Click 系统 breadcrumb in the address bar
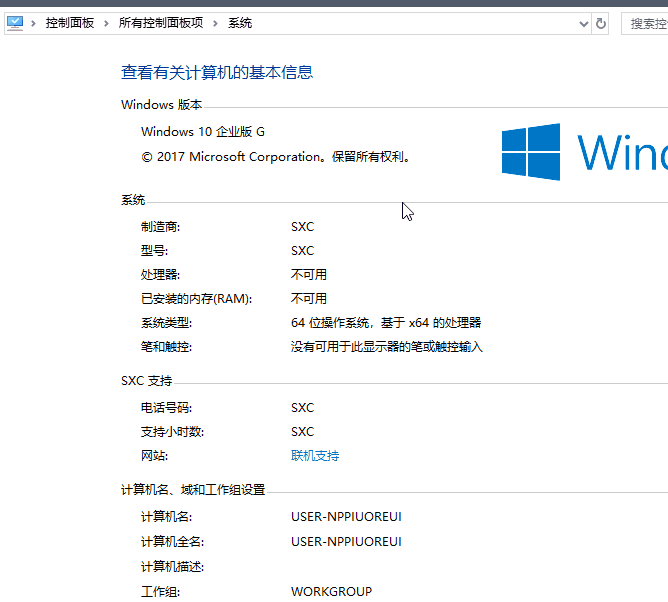668x602 pixels. (240, 23)
